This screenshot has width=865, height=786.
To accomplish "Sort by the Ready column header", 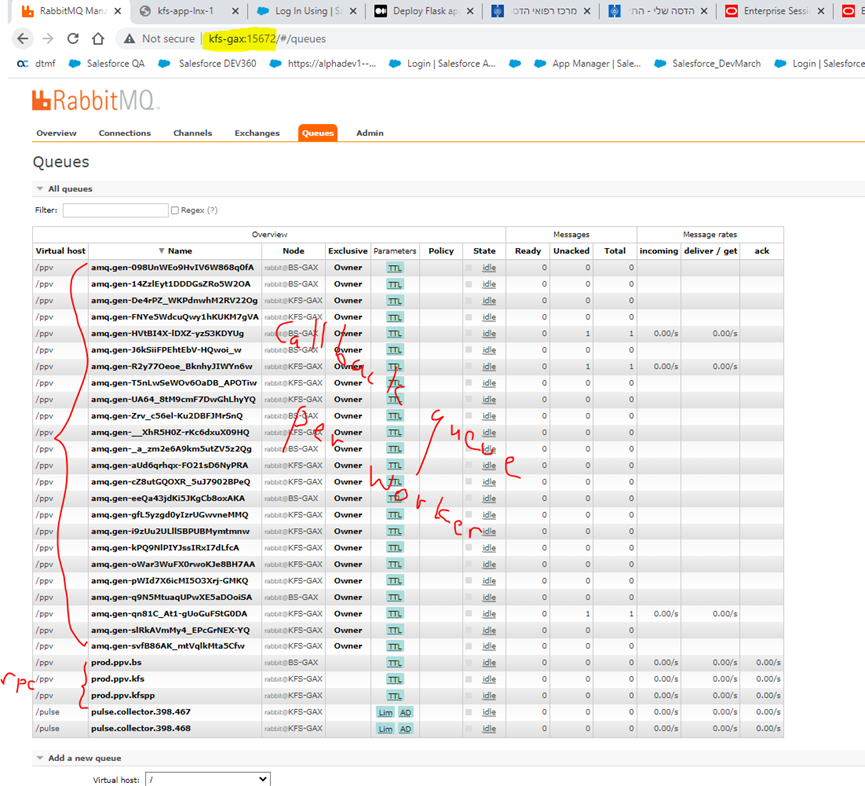I will point(528,250).
